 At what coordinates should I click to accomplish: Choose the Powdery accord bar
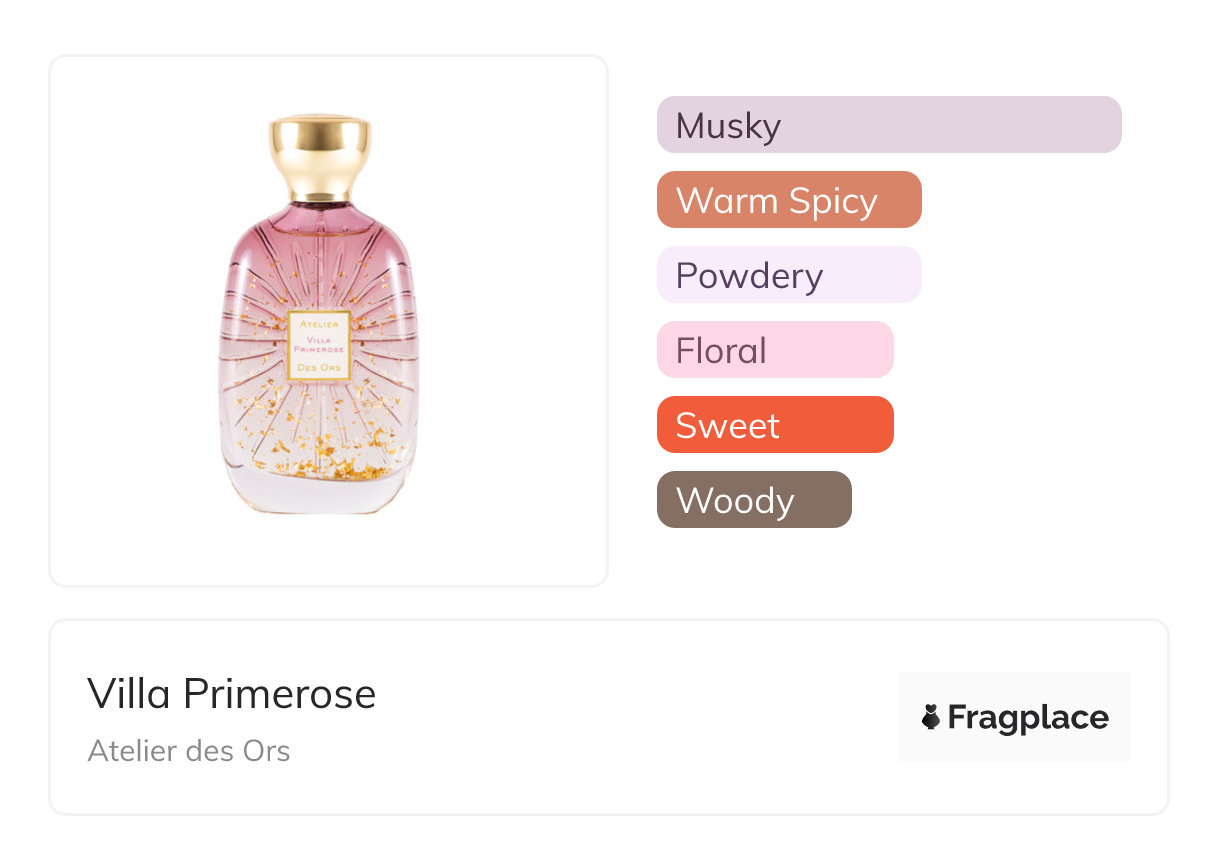point(789,275)
